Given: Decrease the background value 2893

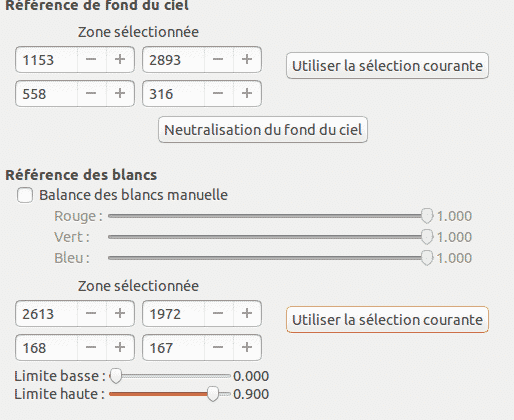Looking at the screenshot, I should 218,60.
